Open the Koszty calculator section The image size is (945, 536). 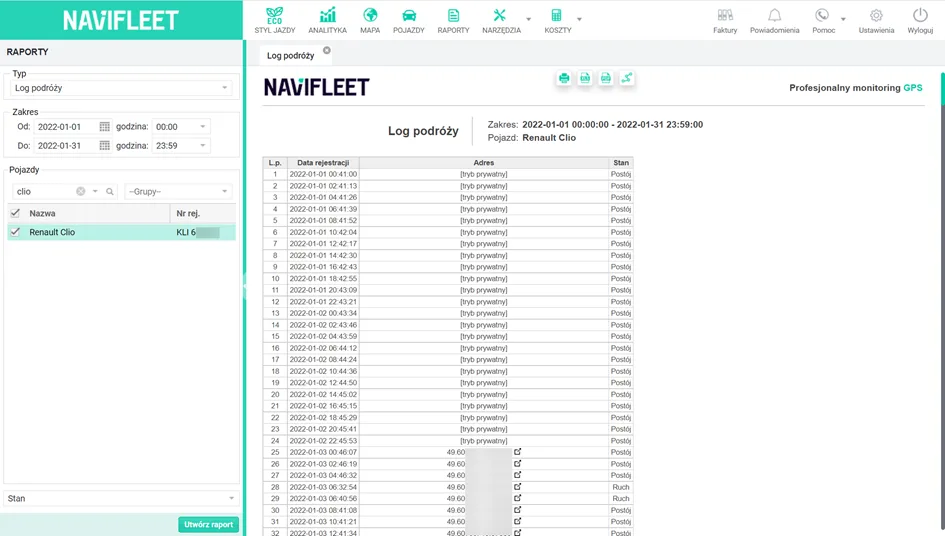coord(557,20)
